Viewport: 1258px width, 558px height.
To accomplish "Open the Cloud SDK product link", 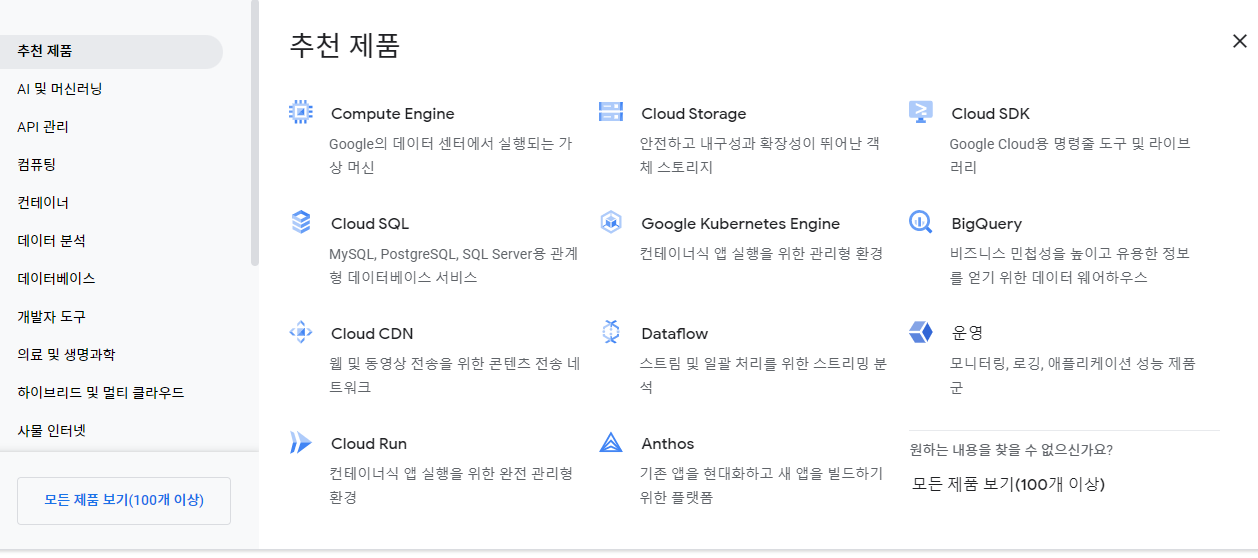I will (990, 114).
